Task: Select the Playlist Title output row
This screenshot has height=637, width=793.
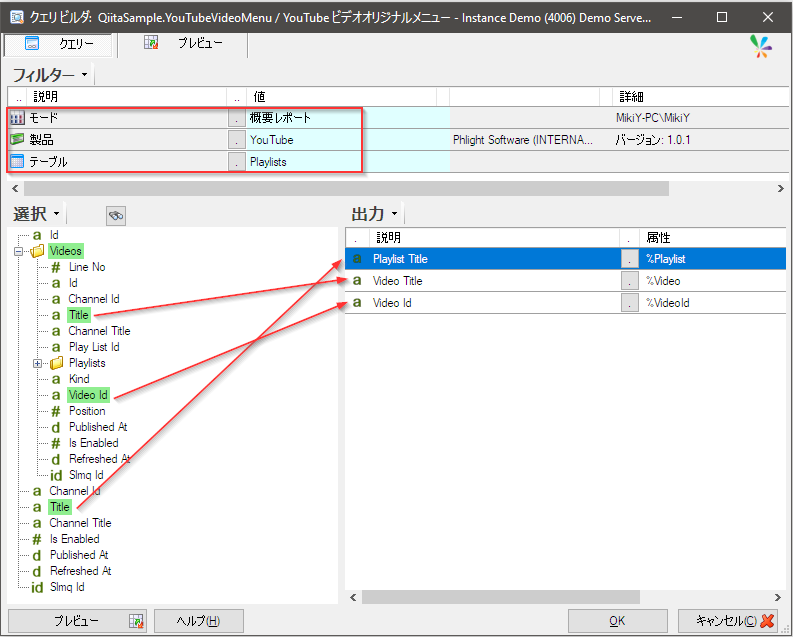Action: click(565, 259)
